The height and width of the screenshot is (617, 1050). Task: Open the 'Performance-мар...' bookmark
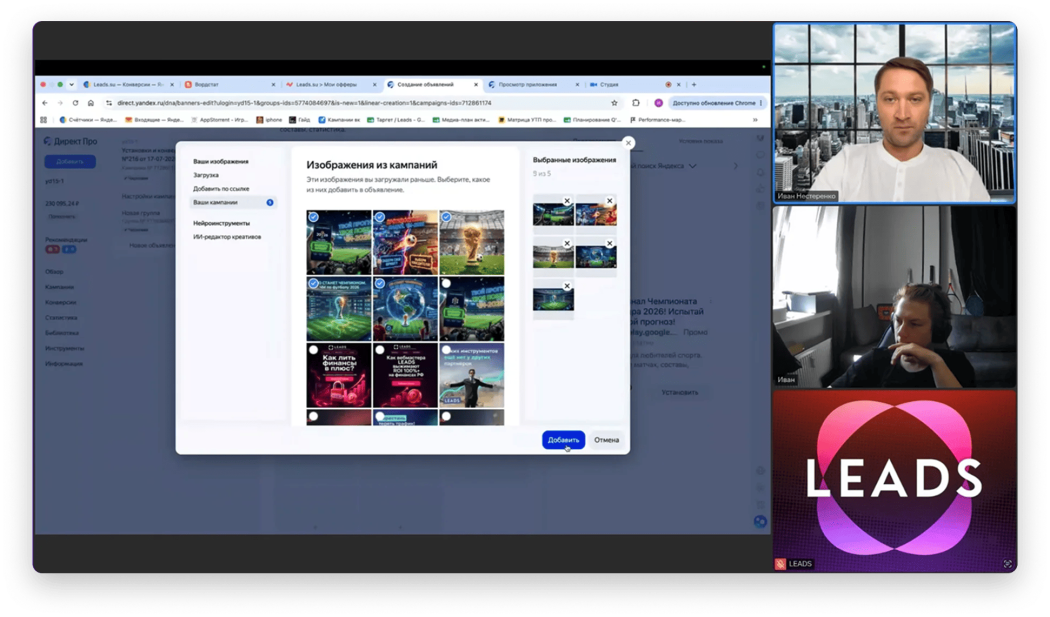pyautogui.click(x=657, y=120)
